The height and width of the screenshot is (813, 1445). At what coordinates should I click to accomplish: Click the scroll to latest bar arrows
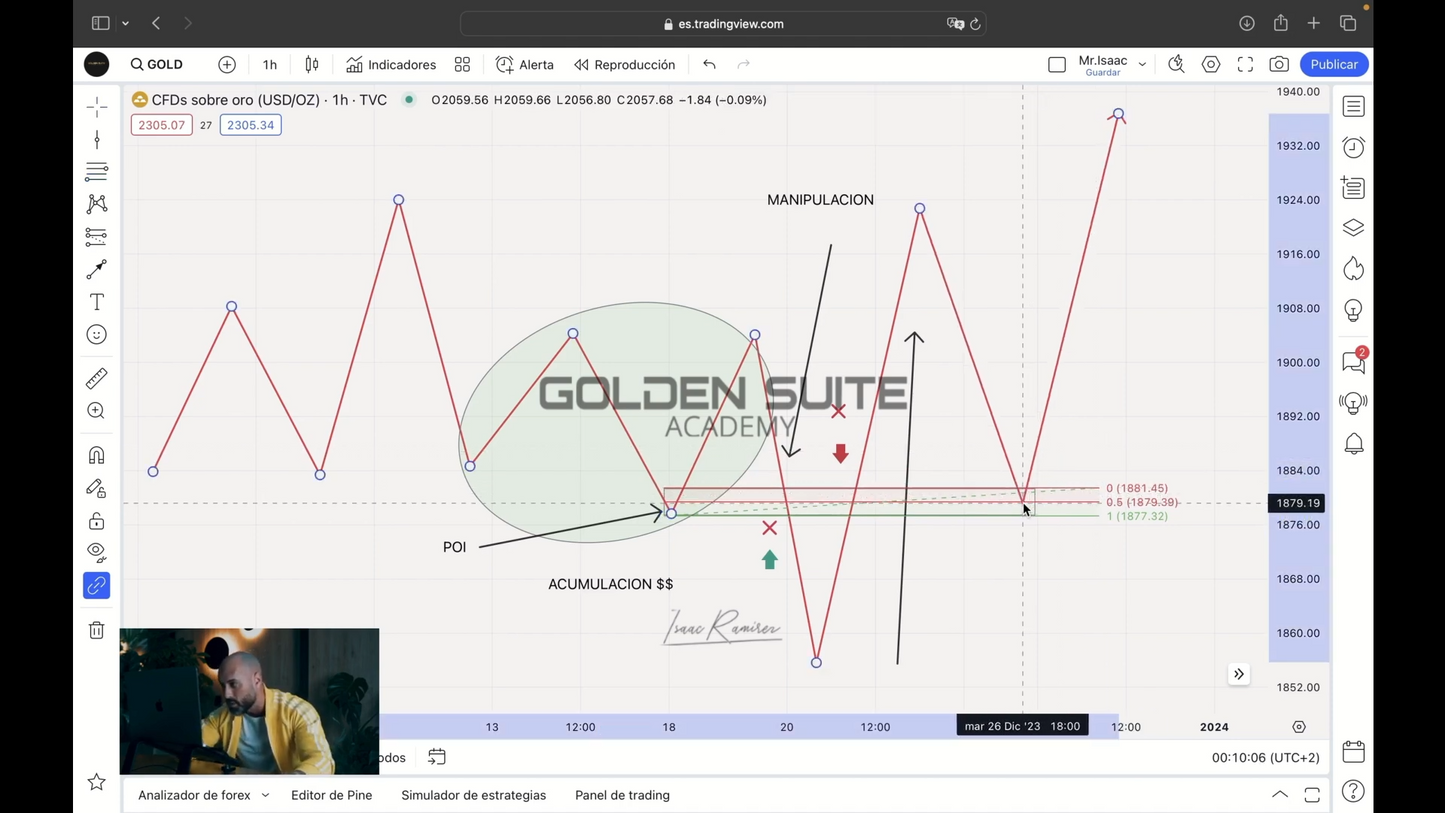(1239, 674)
